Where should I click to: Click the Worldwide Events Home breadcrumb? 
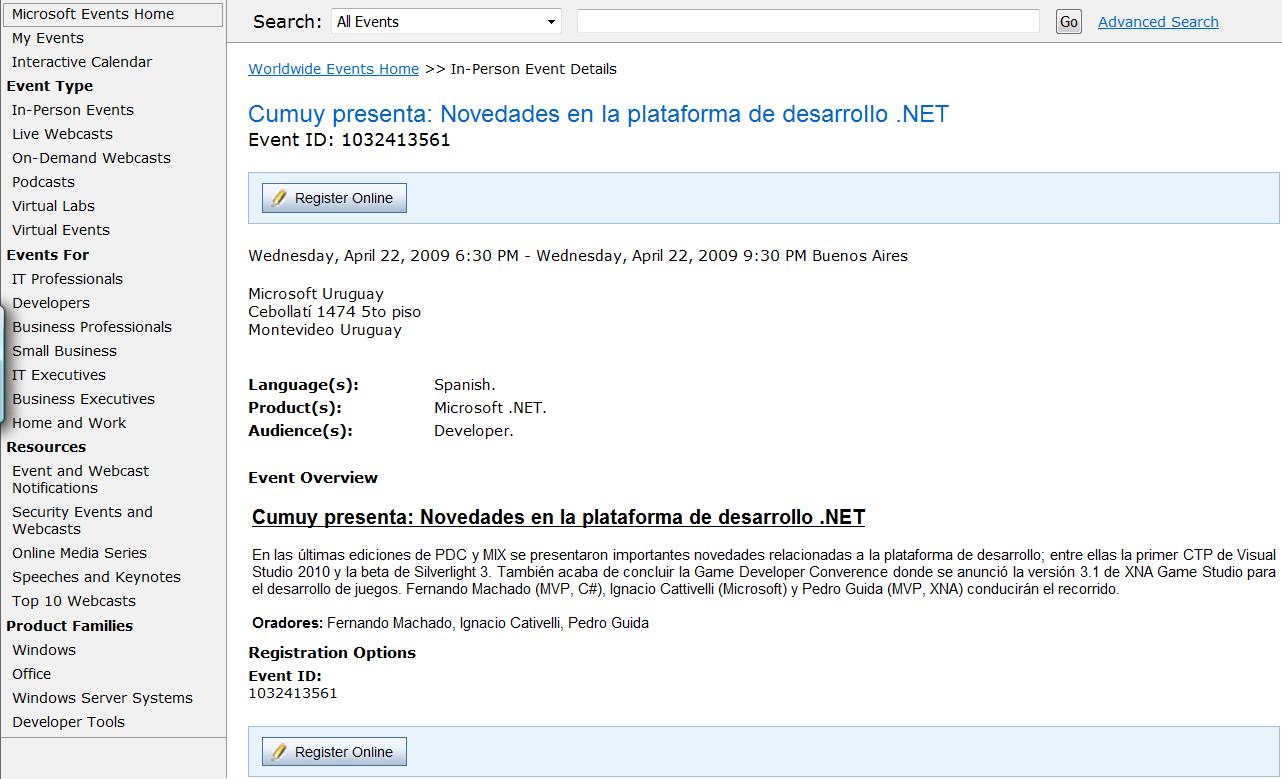click(x=333, y=69)
